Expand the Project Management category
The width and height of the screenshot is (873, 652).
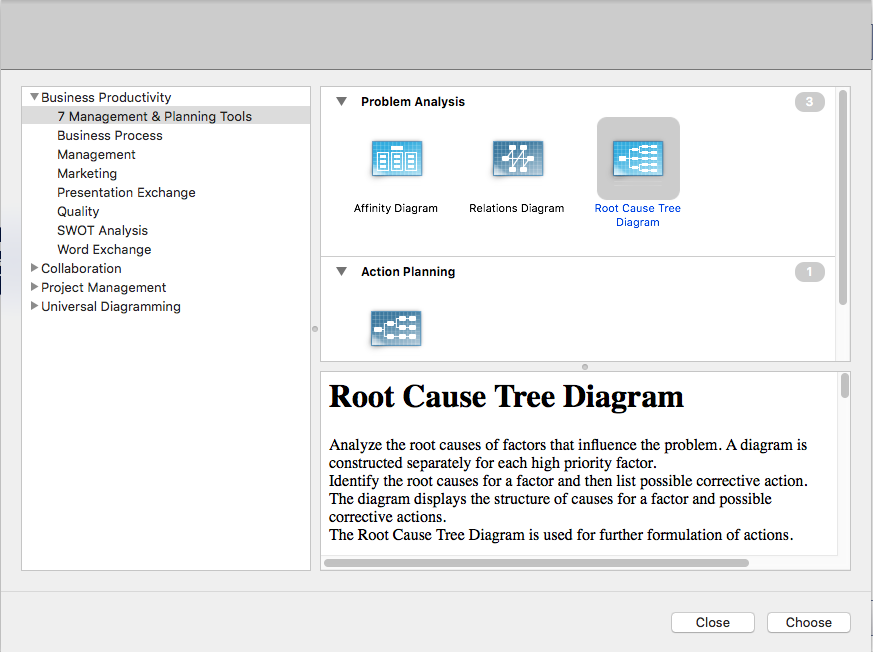(x=34, y=287)
